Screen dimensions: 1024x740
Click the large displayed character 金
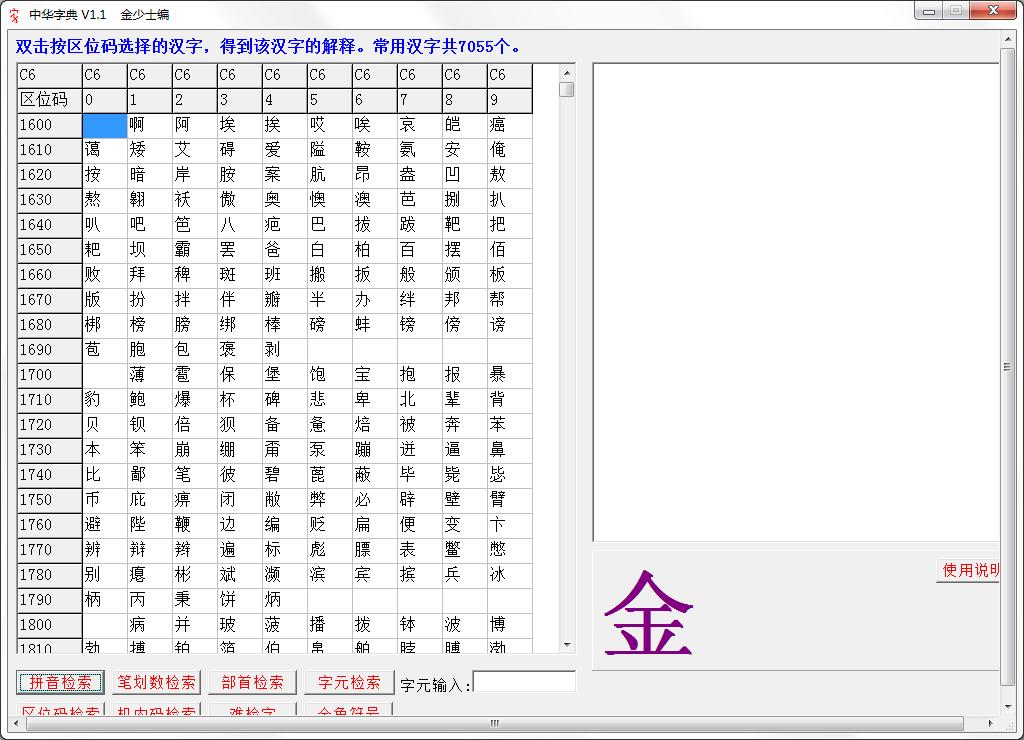click(650, 614)
